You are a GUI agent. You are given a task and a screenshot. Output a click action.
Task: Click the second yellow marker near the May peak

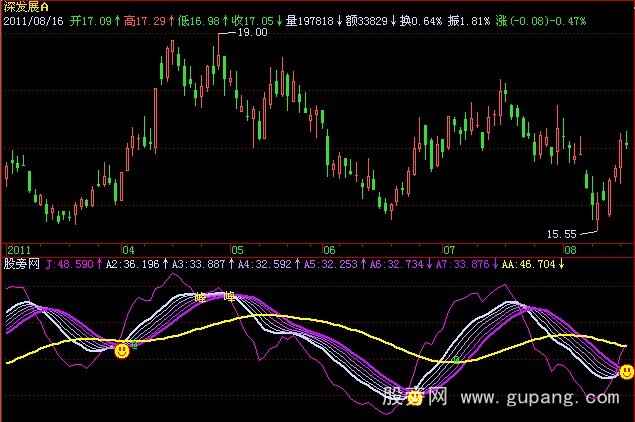(x=230, y=297)
